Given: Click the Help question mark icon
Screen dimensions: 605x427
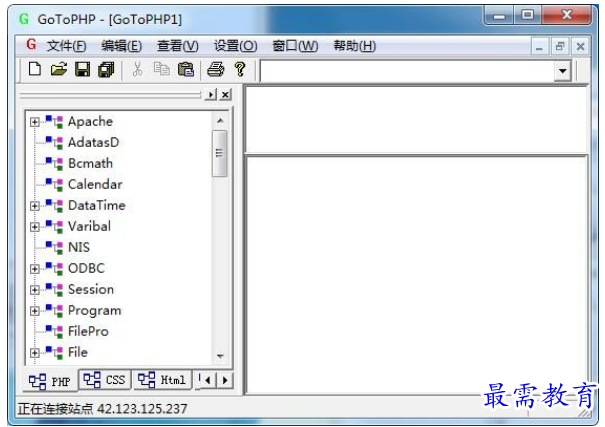Looking at the screenshot, I should 240,69.
